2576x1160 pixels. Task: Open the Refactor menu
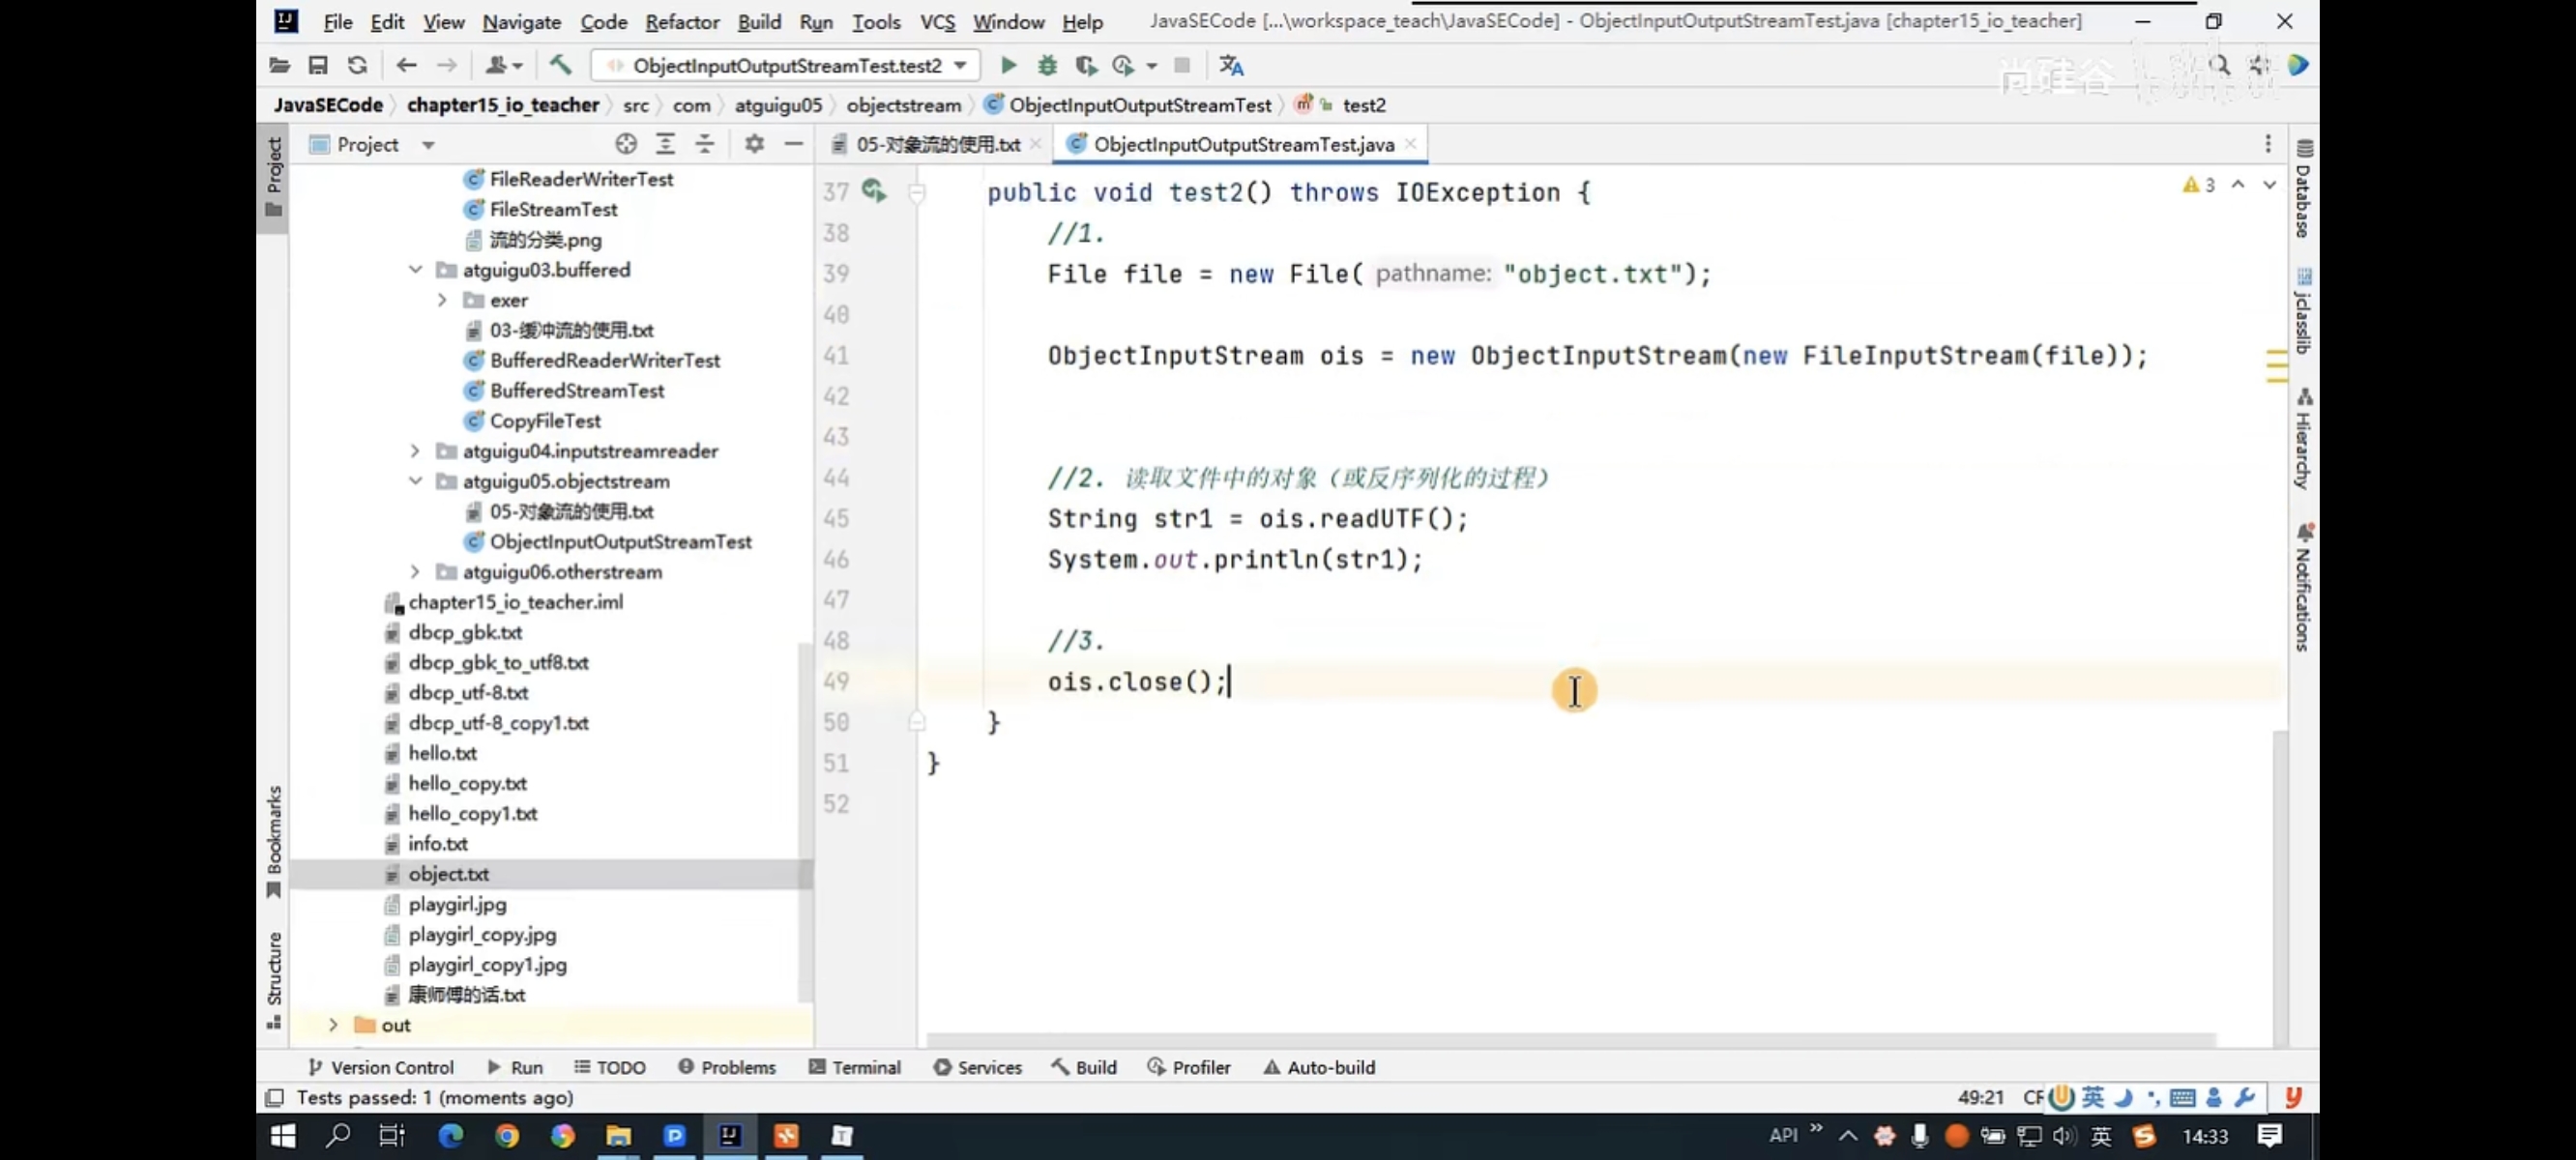coord(681,21)
